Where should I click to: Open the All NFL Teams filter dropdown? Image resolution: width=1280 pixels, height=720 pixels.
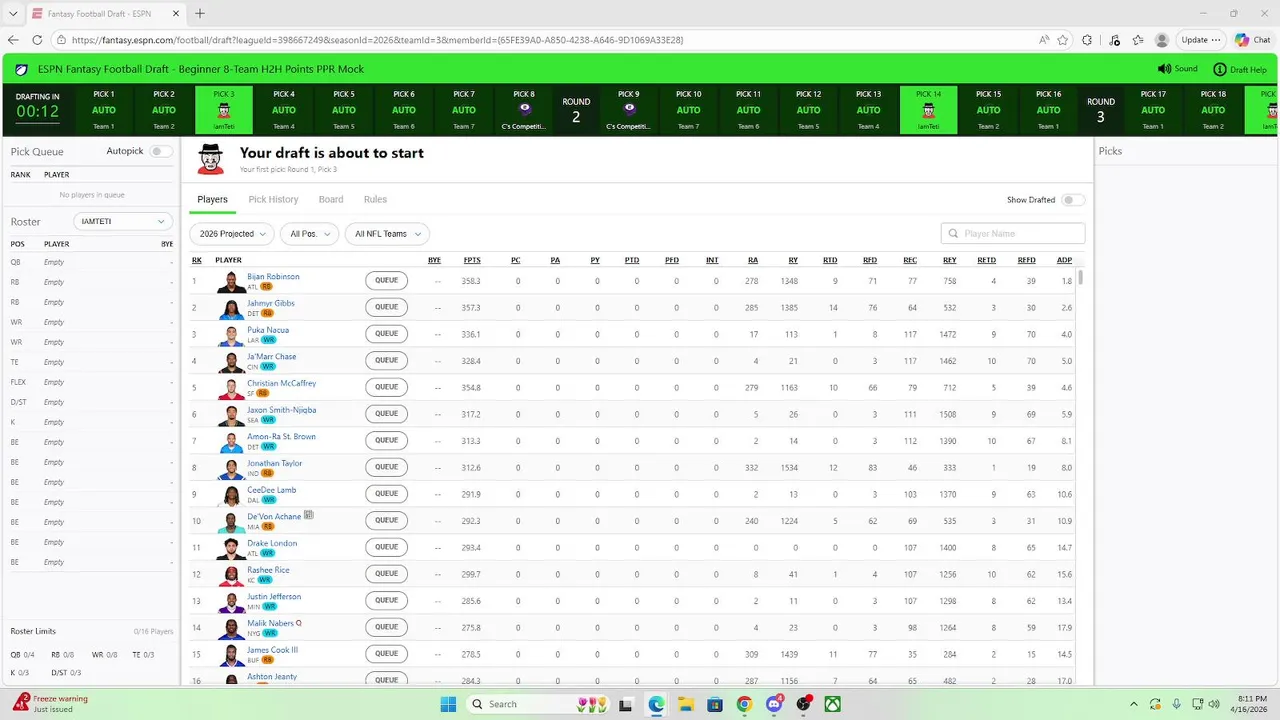[387, 233]
